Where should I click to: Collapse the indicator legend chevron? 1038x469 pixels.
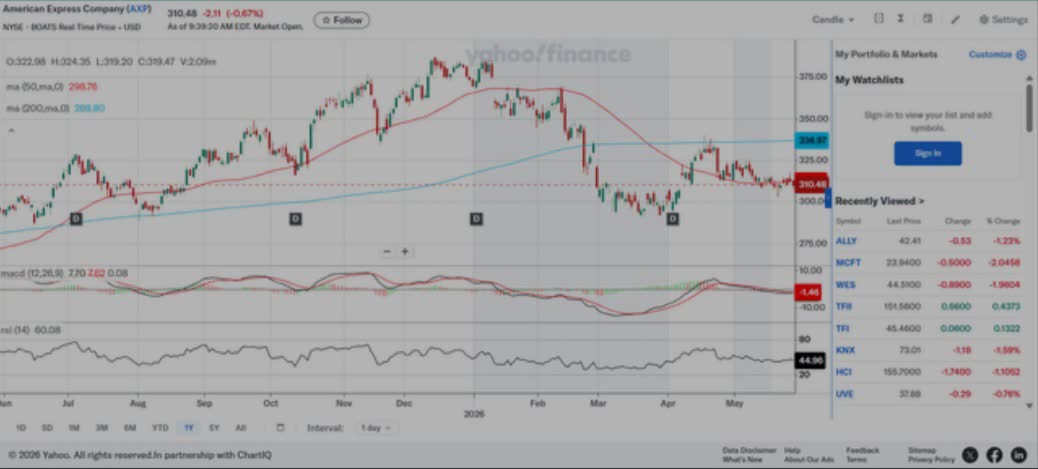11,131
